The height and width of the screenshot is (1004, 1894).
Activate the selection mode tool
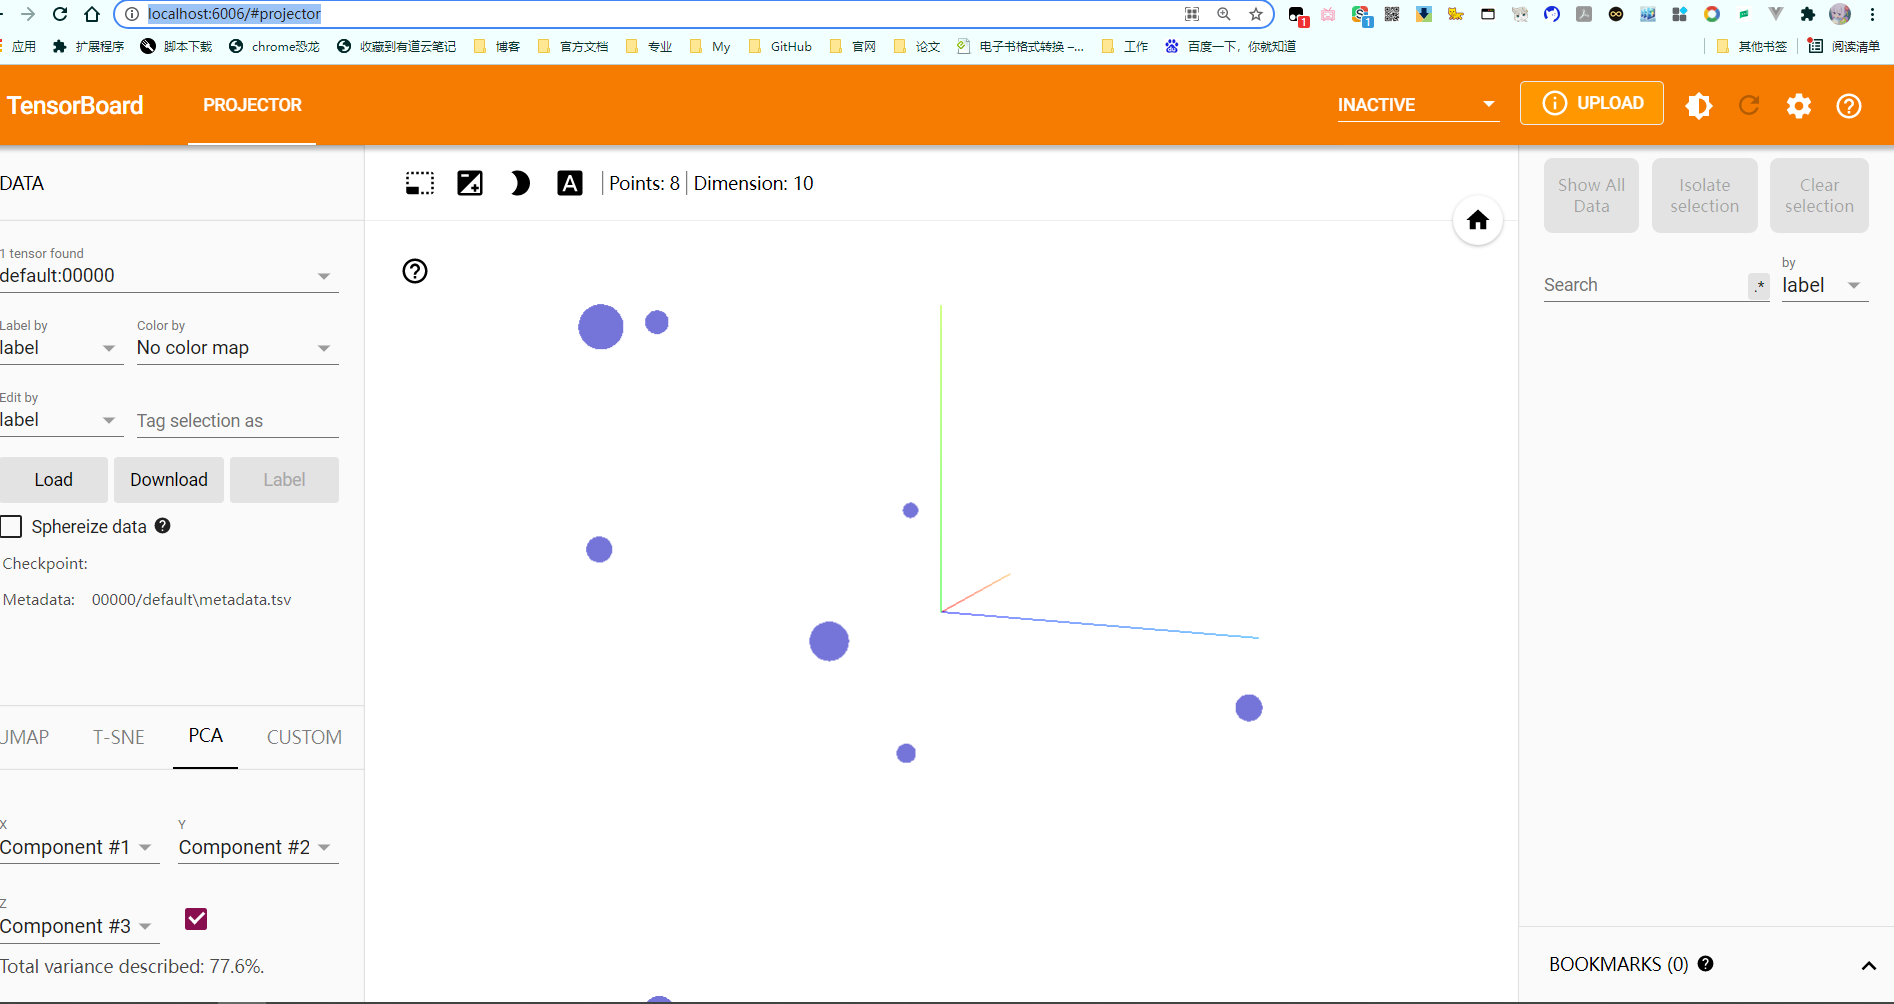click(419, 183)
